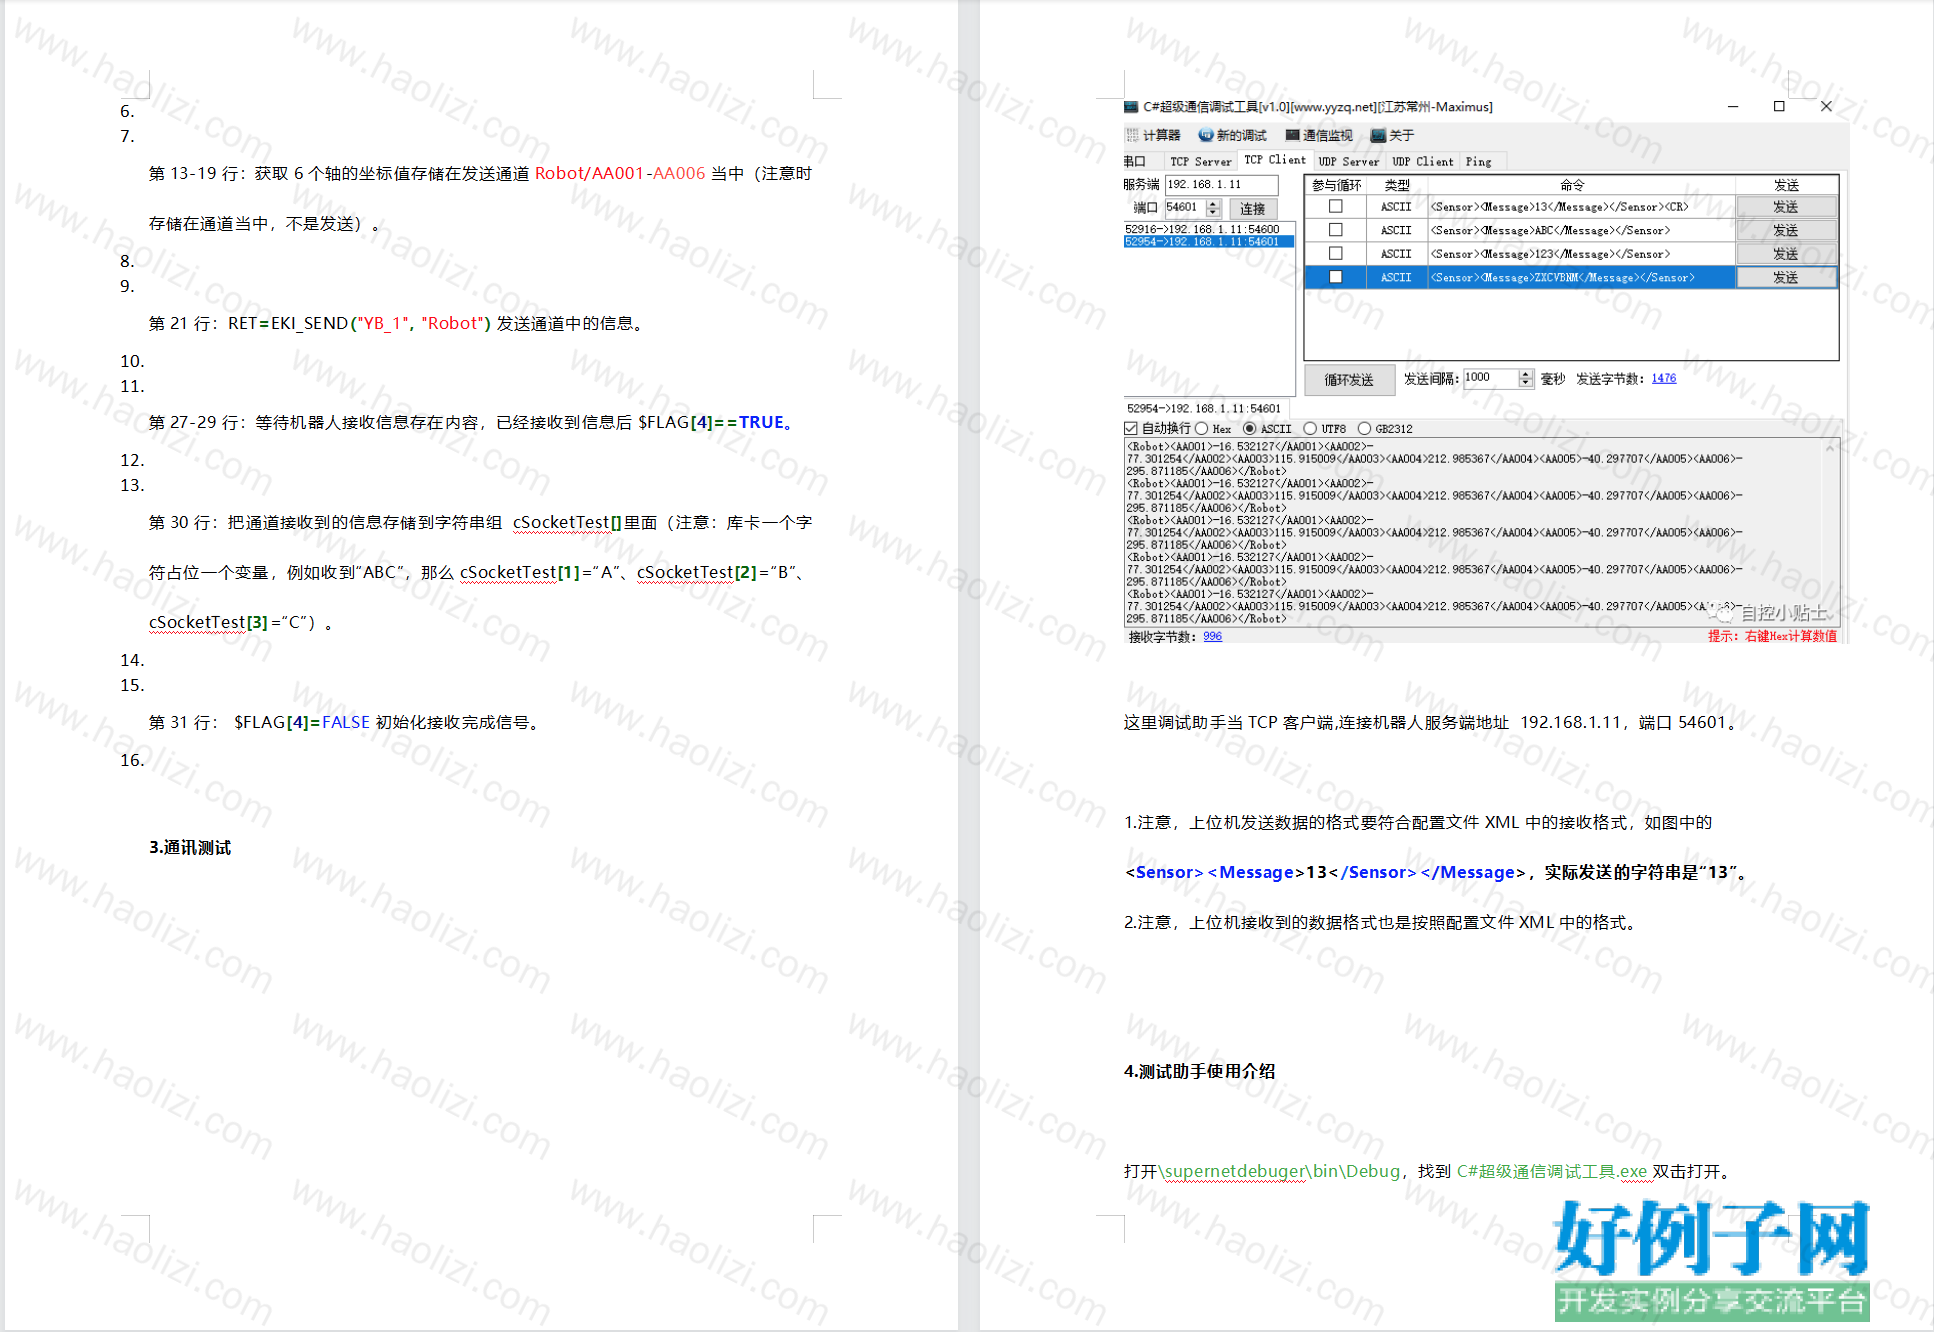Select the UTF8 encoding radio button
The image size is (1934, 1332).
1310,428
